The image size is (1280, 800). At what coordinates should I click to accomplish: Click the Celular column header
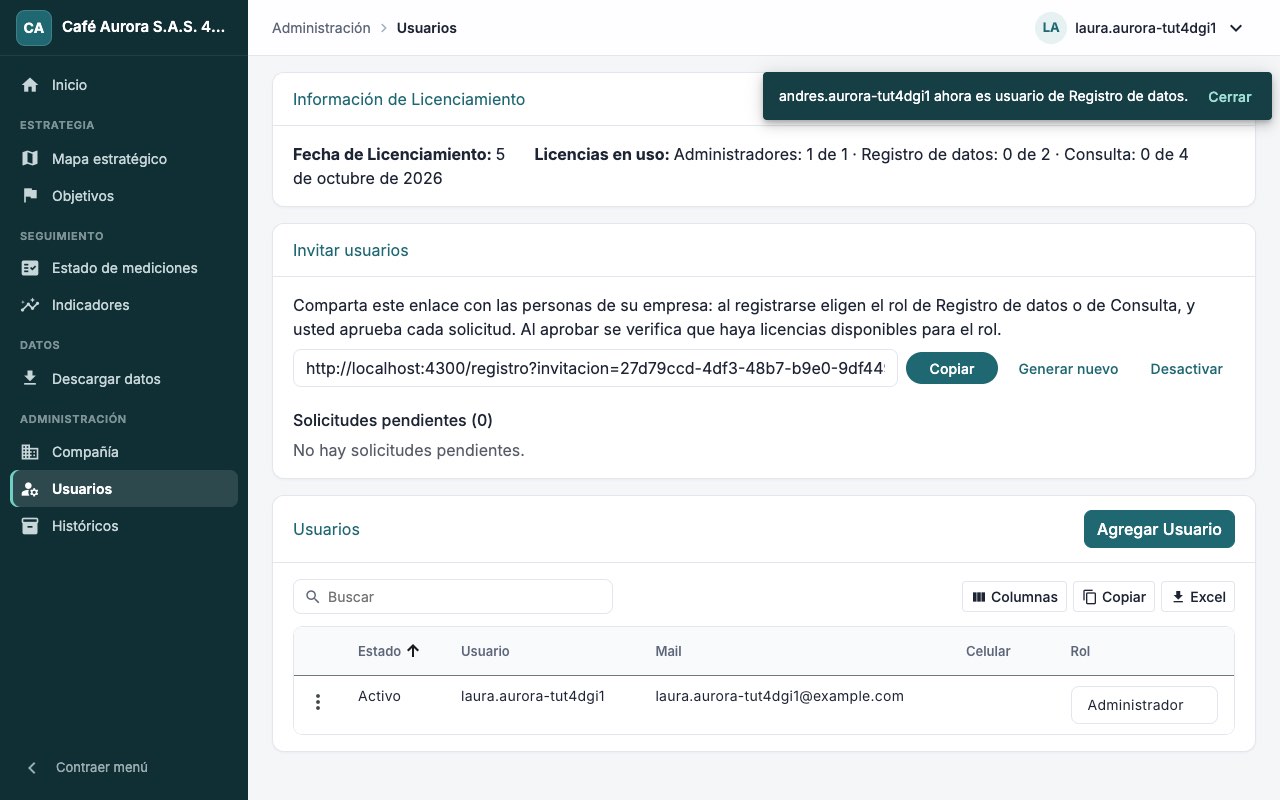(x=988, y=651)
